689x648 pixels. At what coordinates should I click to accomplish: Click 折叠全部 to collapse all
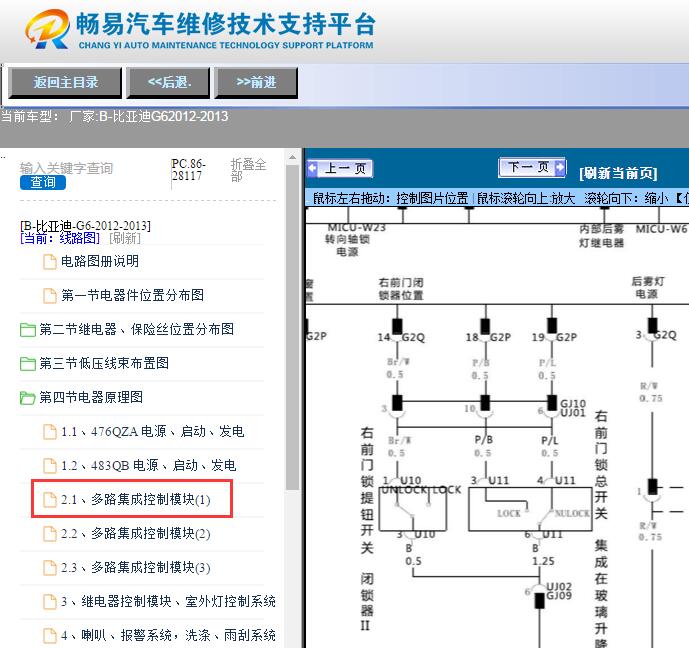pyautogui.click(x=248, y=170)
